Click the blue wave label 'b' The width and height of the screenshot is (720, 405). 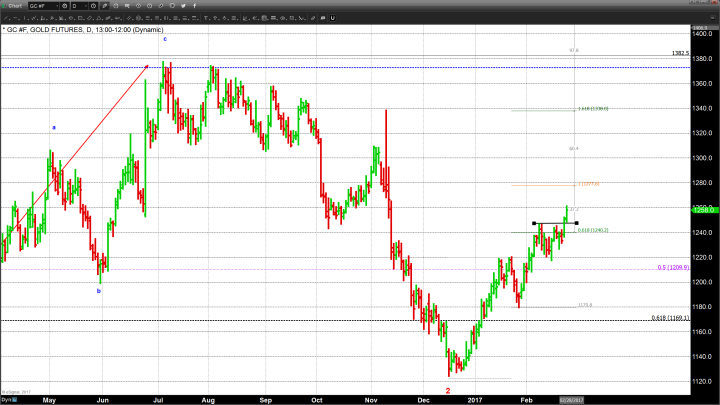pos(99,291)
